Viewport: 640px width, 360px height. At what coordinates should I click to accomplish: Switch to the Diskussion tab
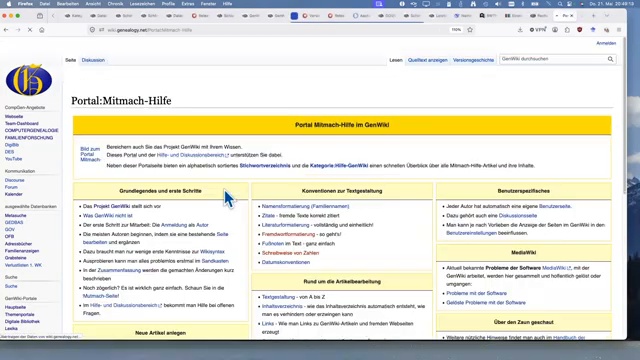(x=93, y=60)
